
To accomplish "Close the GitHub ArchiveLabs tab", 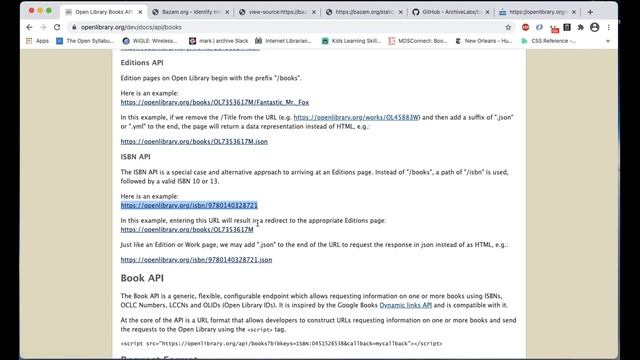I will [487, 12].
